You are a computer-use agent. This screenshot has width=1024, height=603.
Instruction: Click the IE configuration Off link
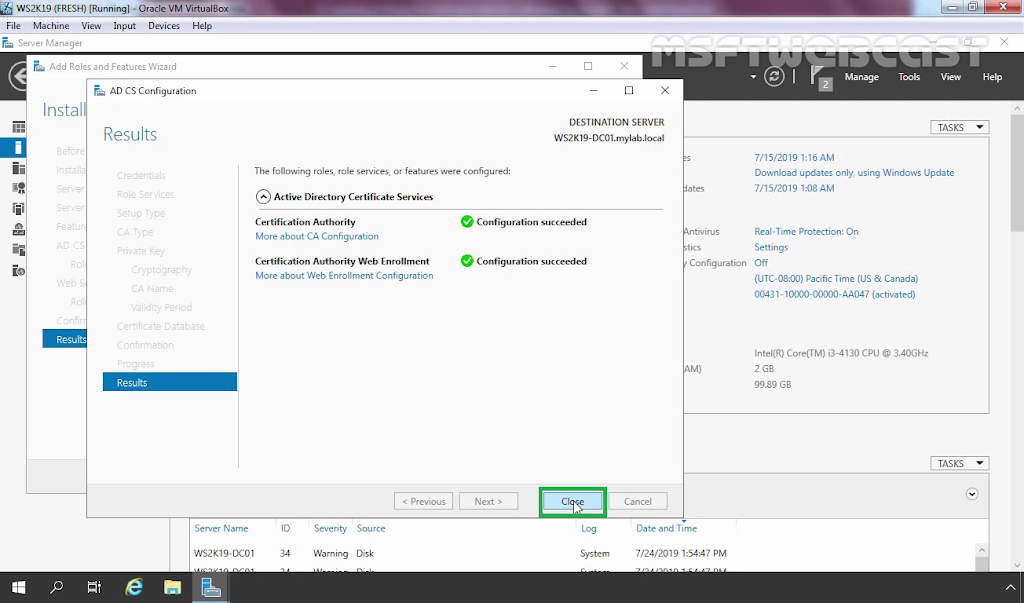click(761, 263)
